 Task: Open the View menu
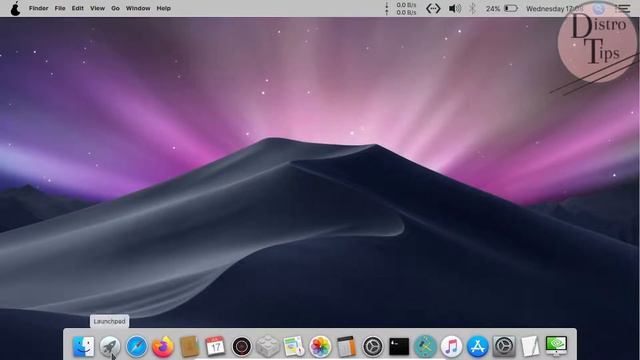pyautogui.click(x=98, y=8)
